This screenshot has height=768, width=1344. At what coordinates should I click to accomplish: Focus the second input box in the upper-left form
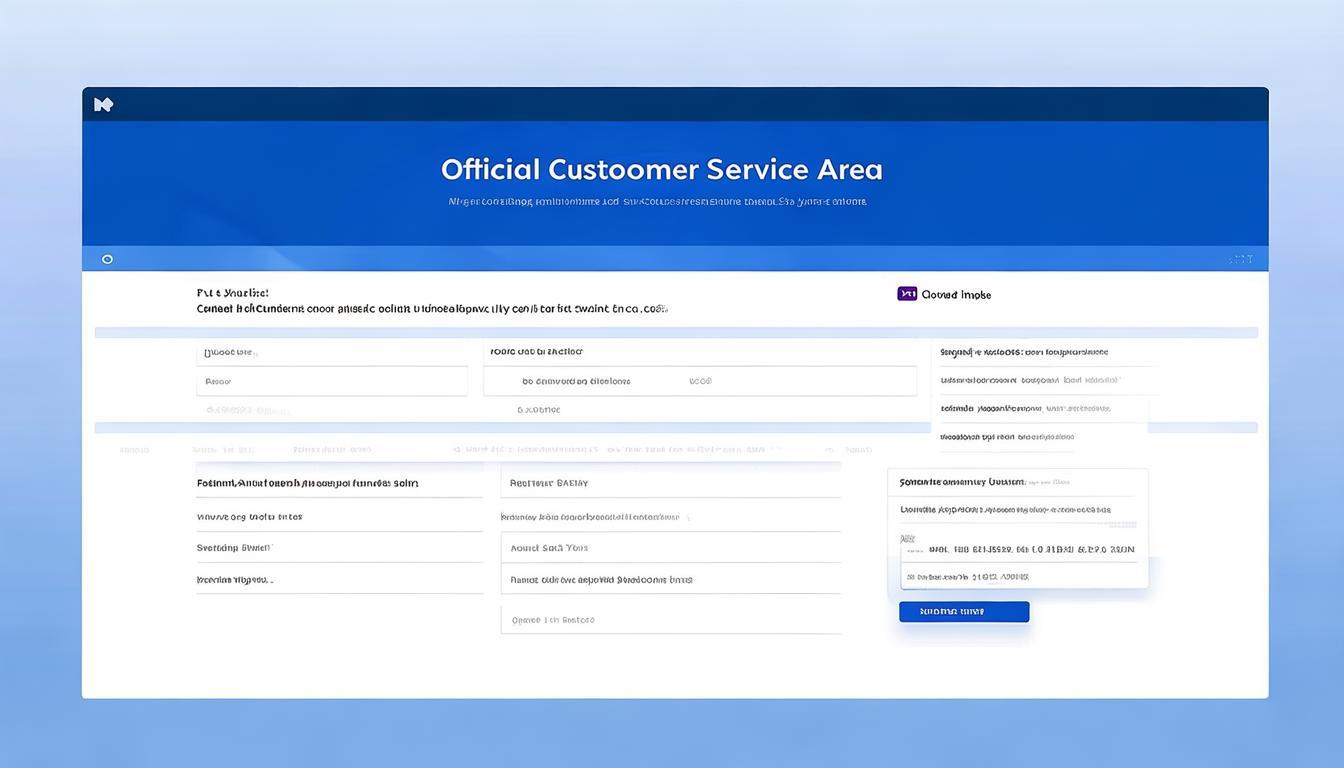coord(331,381)
